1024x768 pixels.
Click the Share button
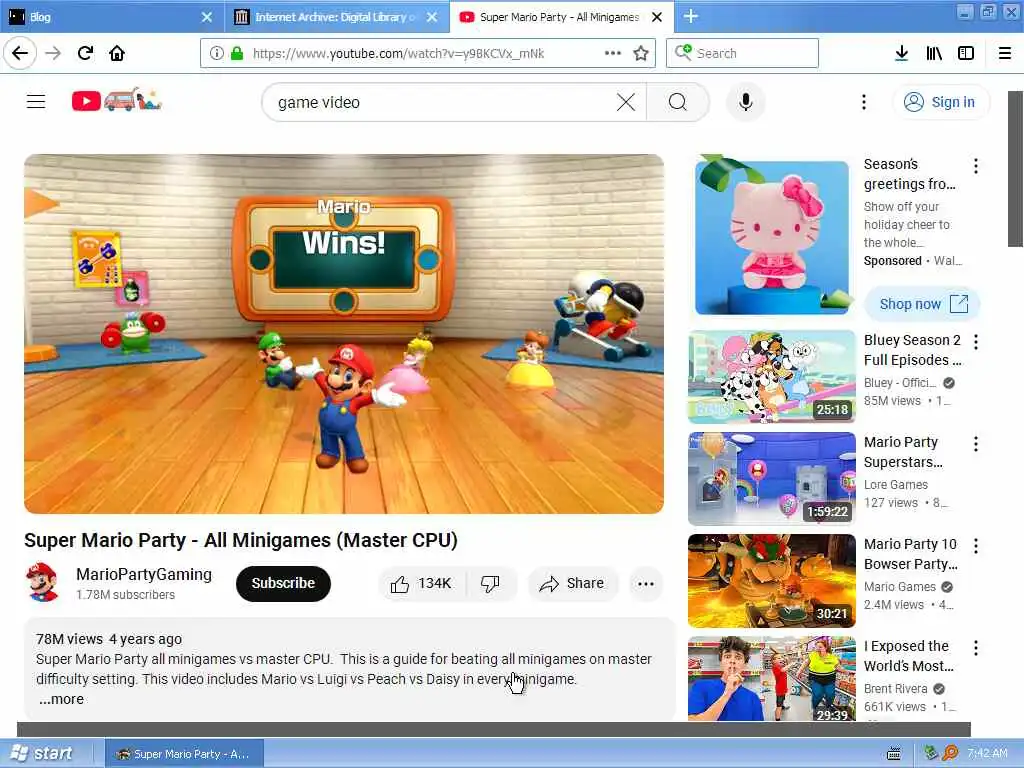571,583
